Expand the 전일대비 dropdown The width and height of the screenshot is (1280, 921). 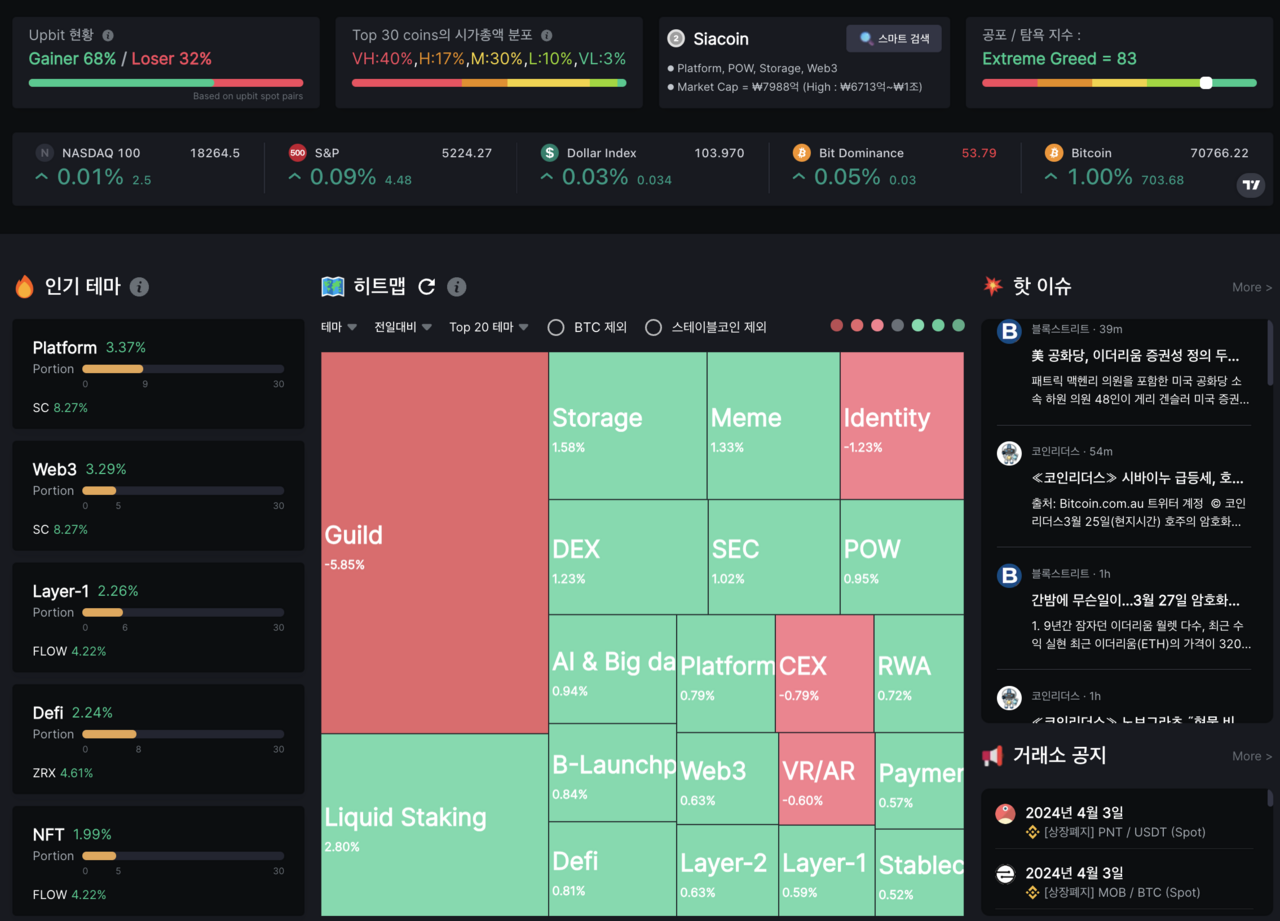pos(403,327)
